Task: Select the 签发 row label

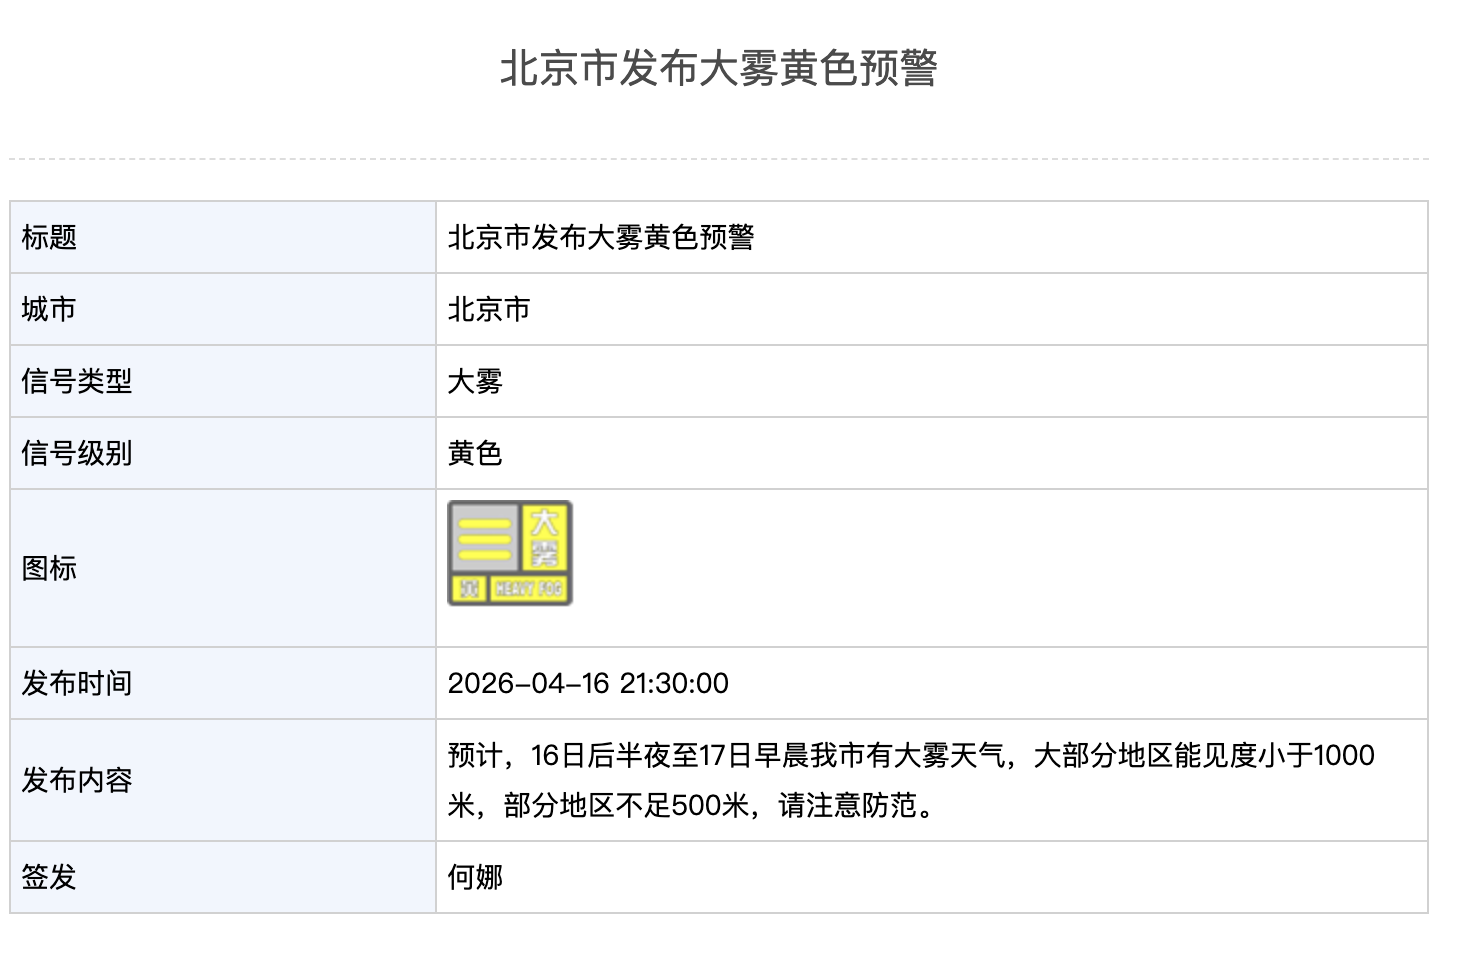Action: (x=49, y=877)
